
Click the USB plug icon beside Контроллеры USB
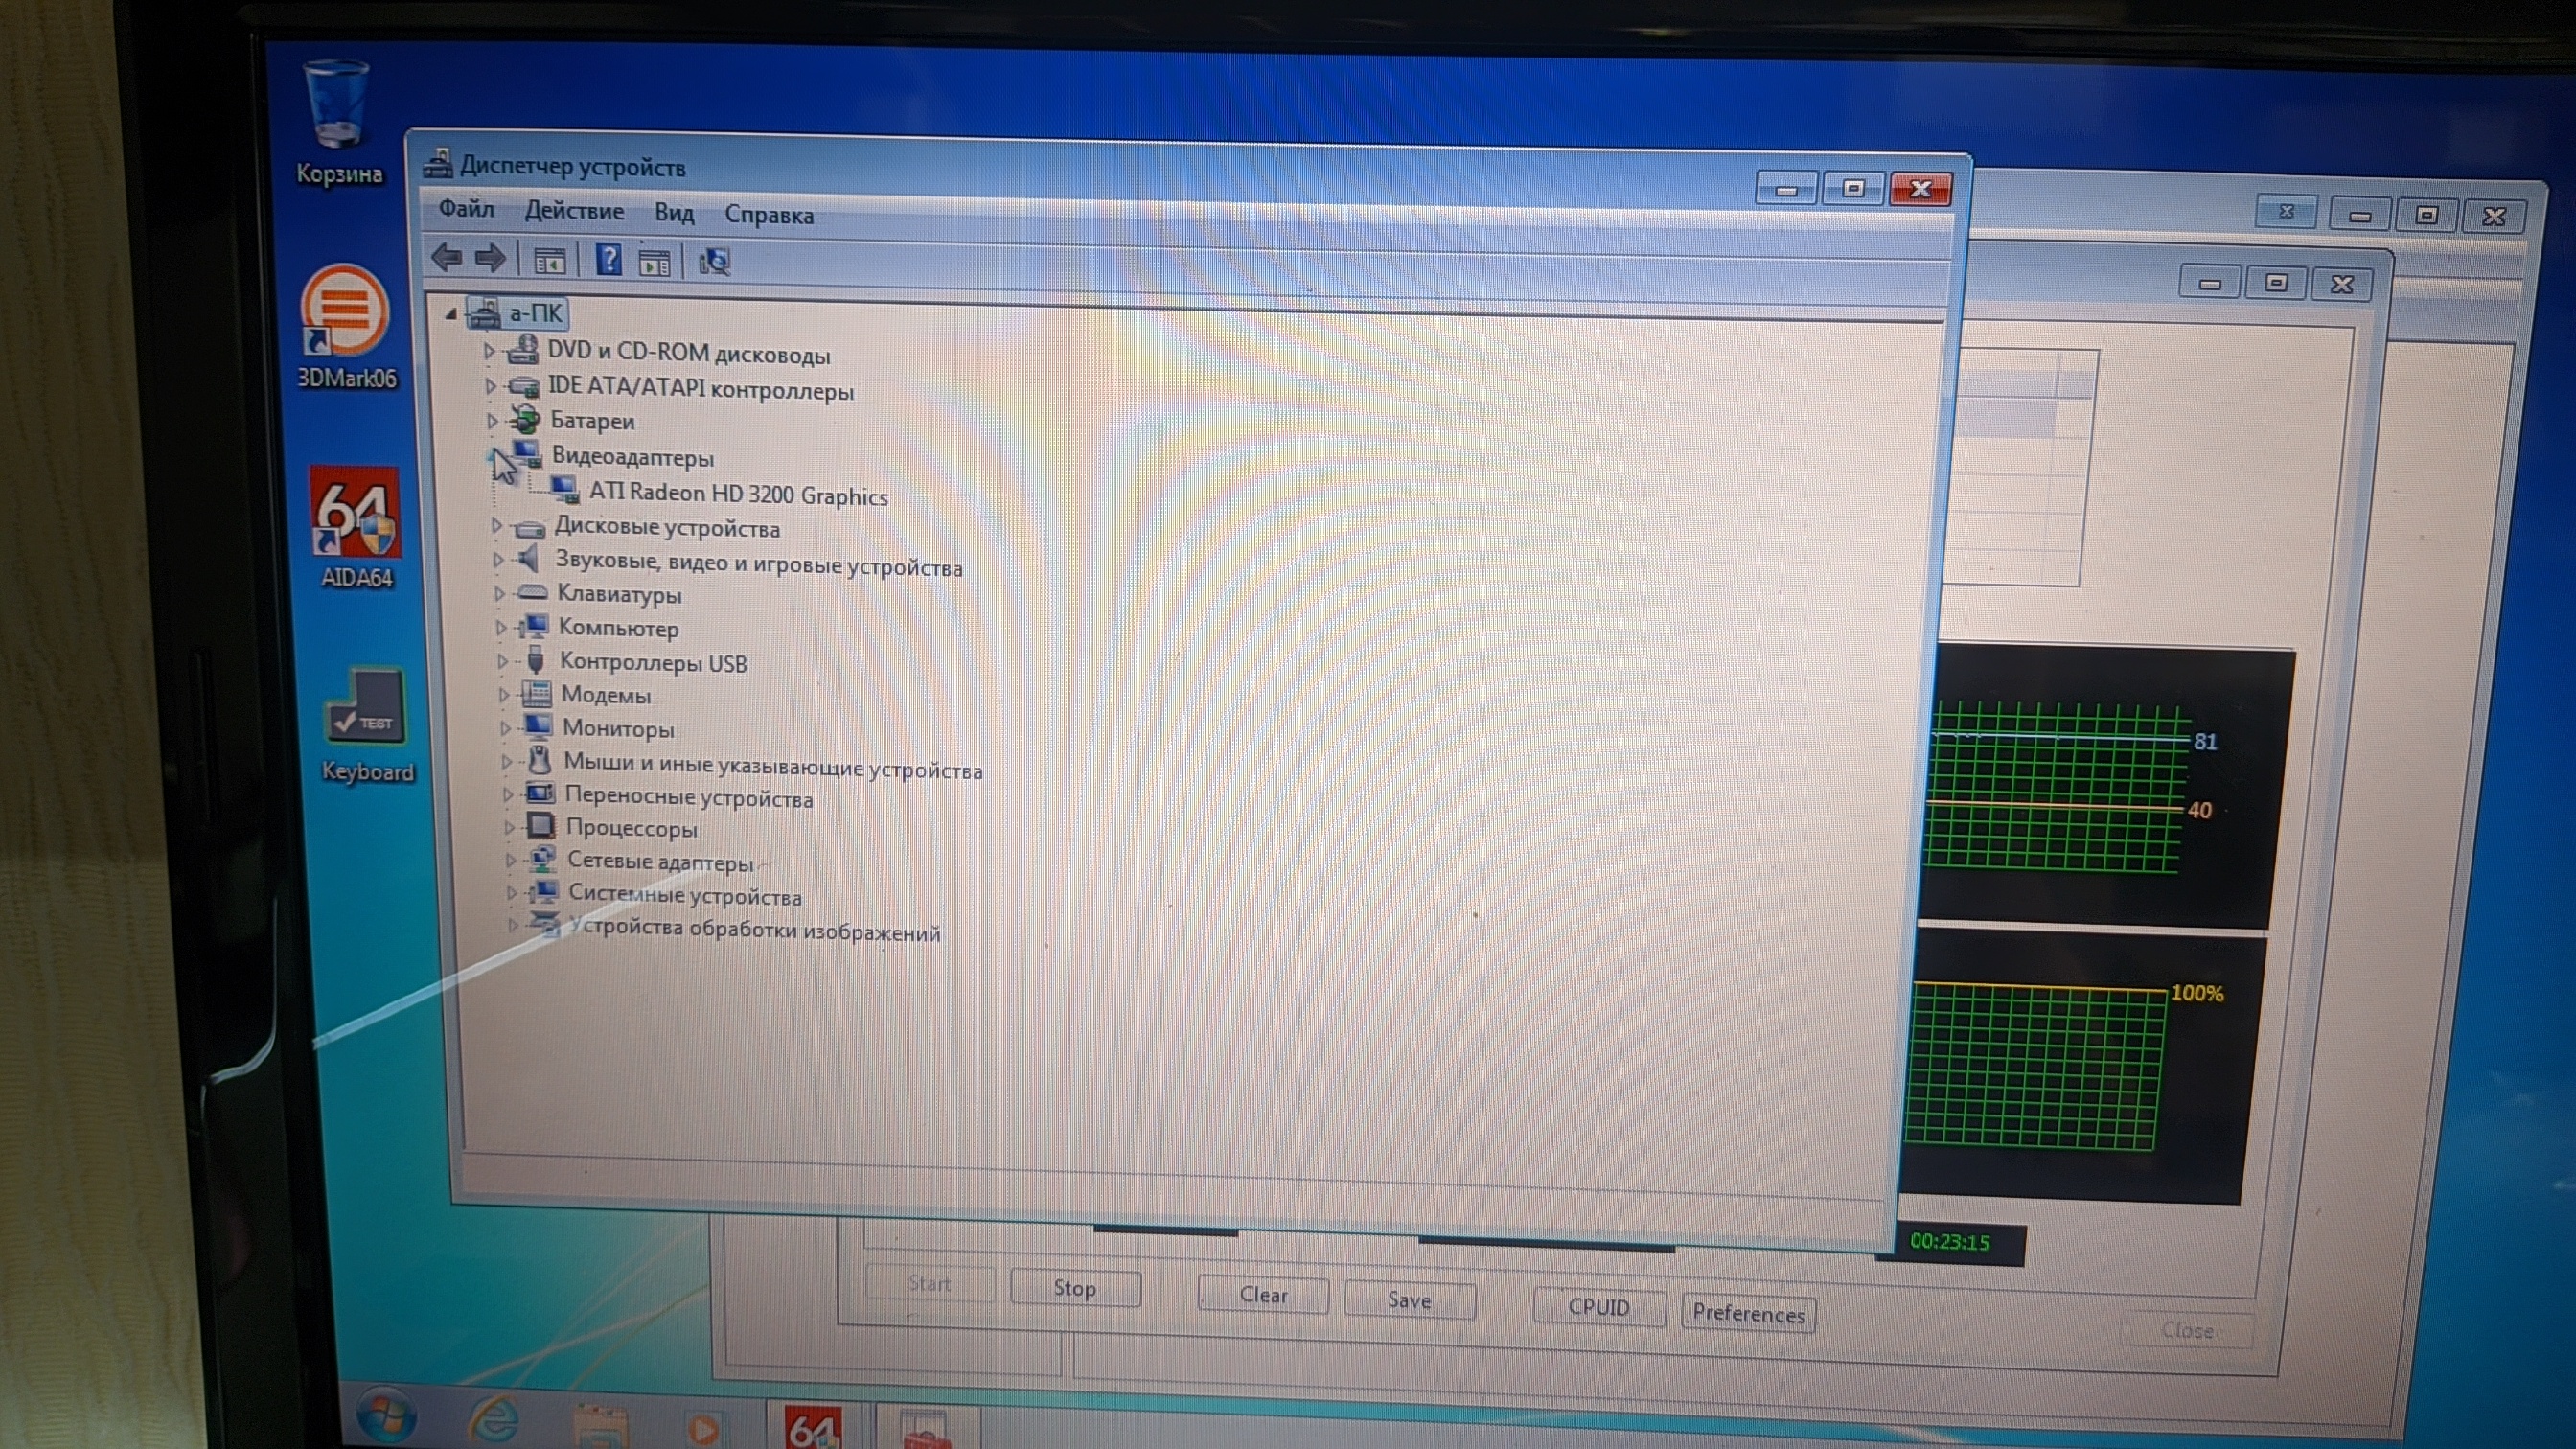pyautogui.click(x=535, y=658)
